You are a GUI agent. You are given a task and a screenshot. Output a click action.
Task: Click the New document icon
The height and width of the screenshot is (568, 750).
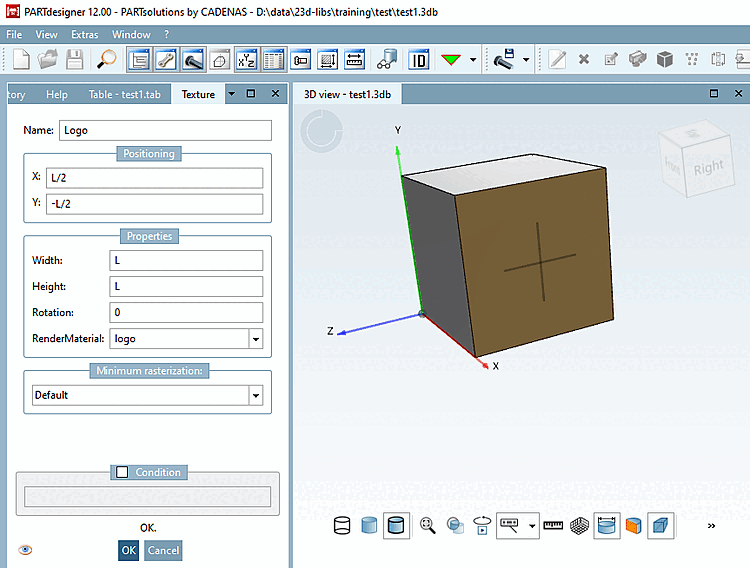pyautogui.click(x=20, y=59)
